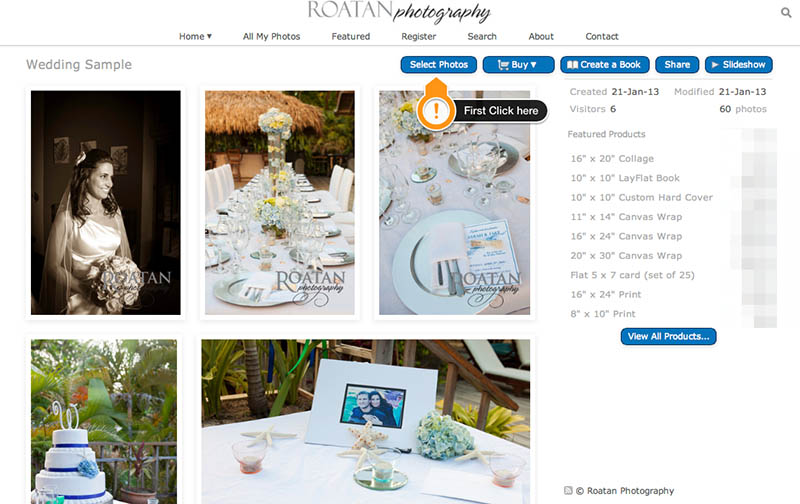800x504 pixels.
Task: Open the wedding cake photo thumbnail
Action: (104, 421)
